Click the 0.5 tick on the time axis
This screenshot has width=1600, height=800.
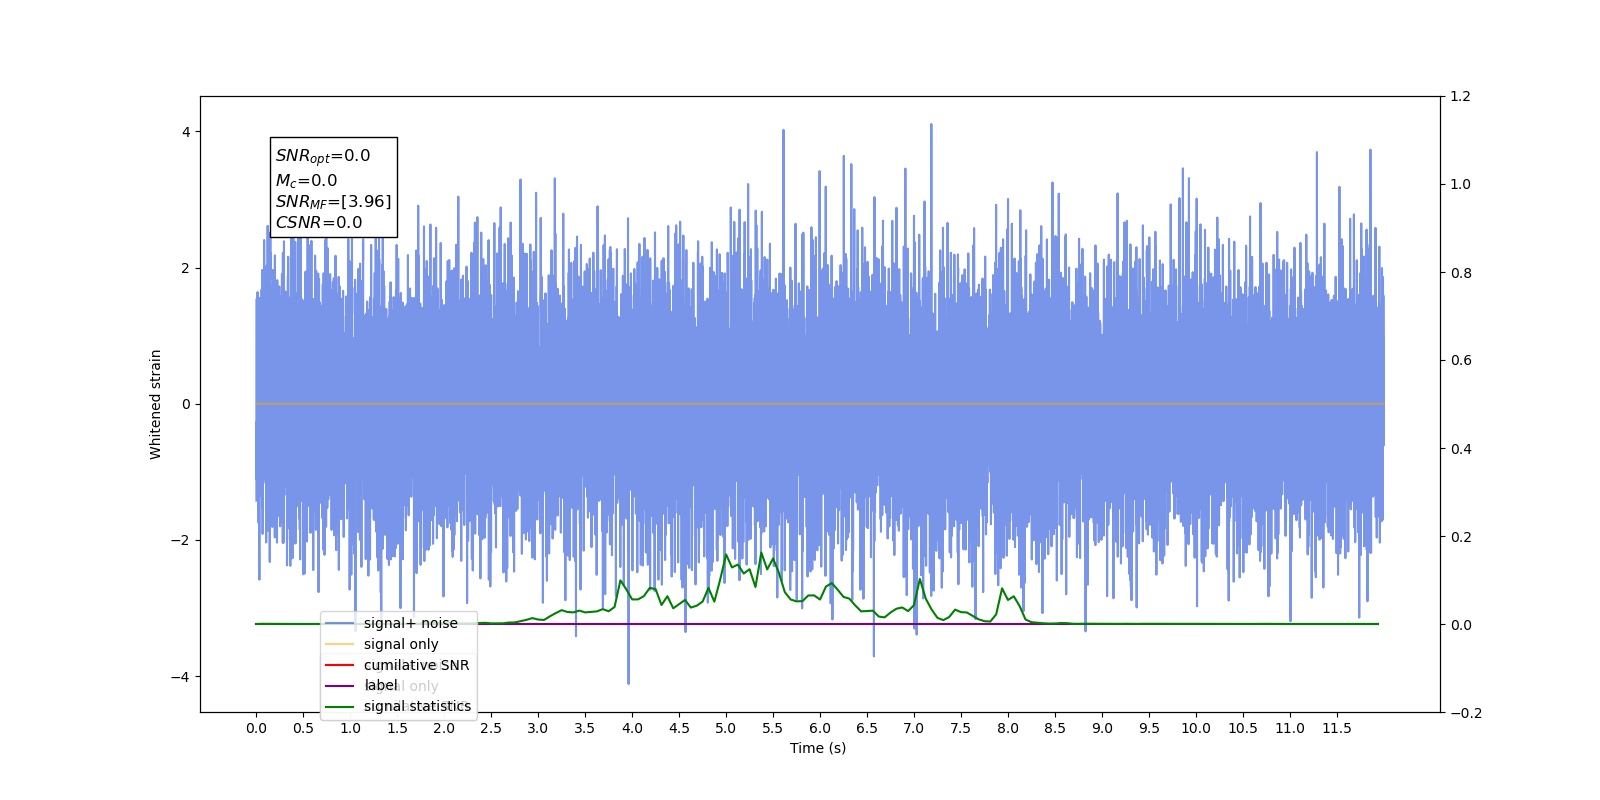point(303,728)
